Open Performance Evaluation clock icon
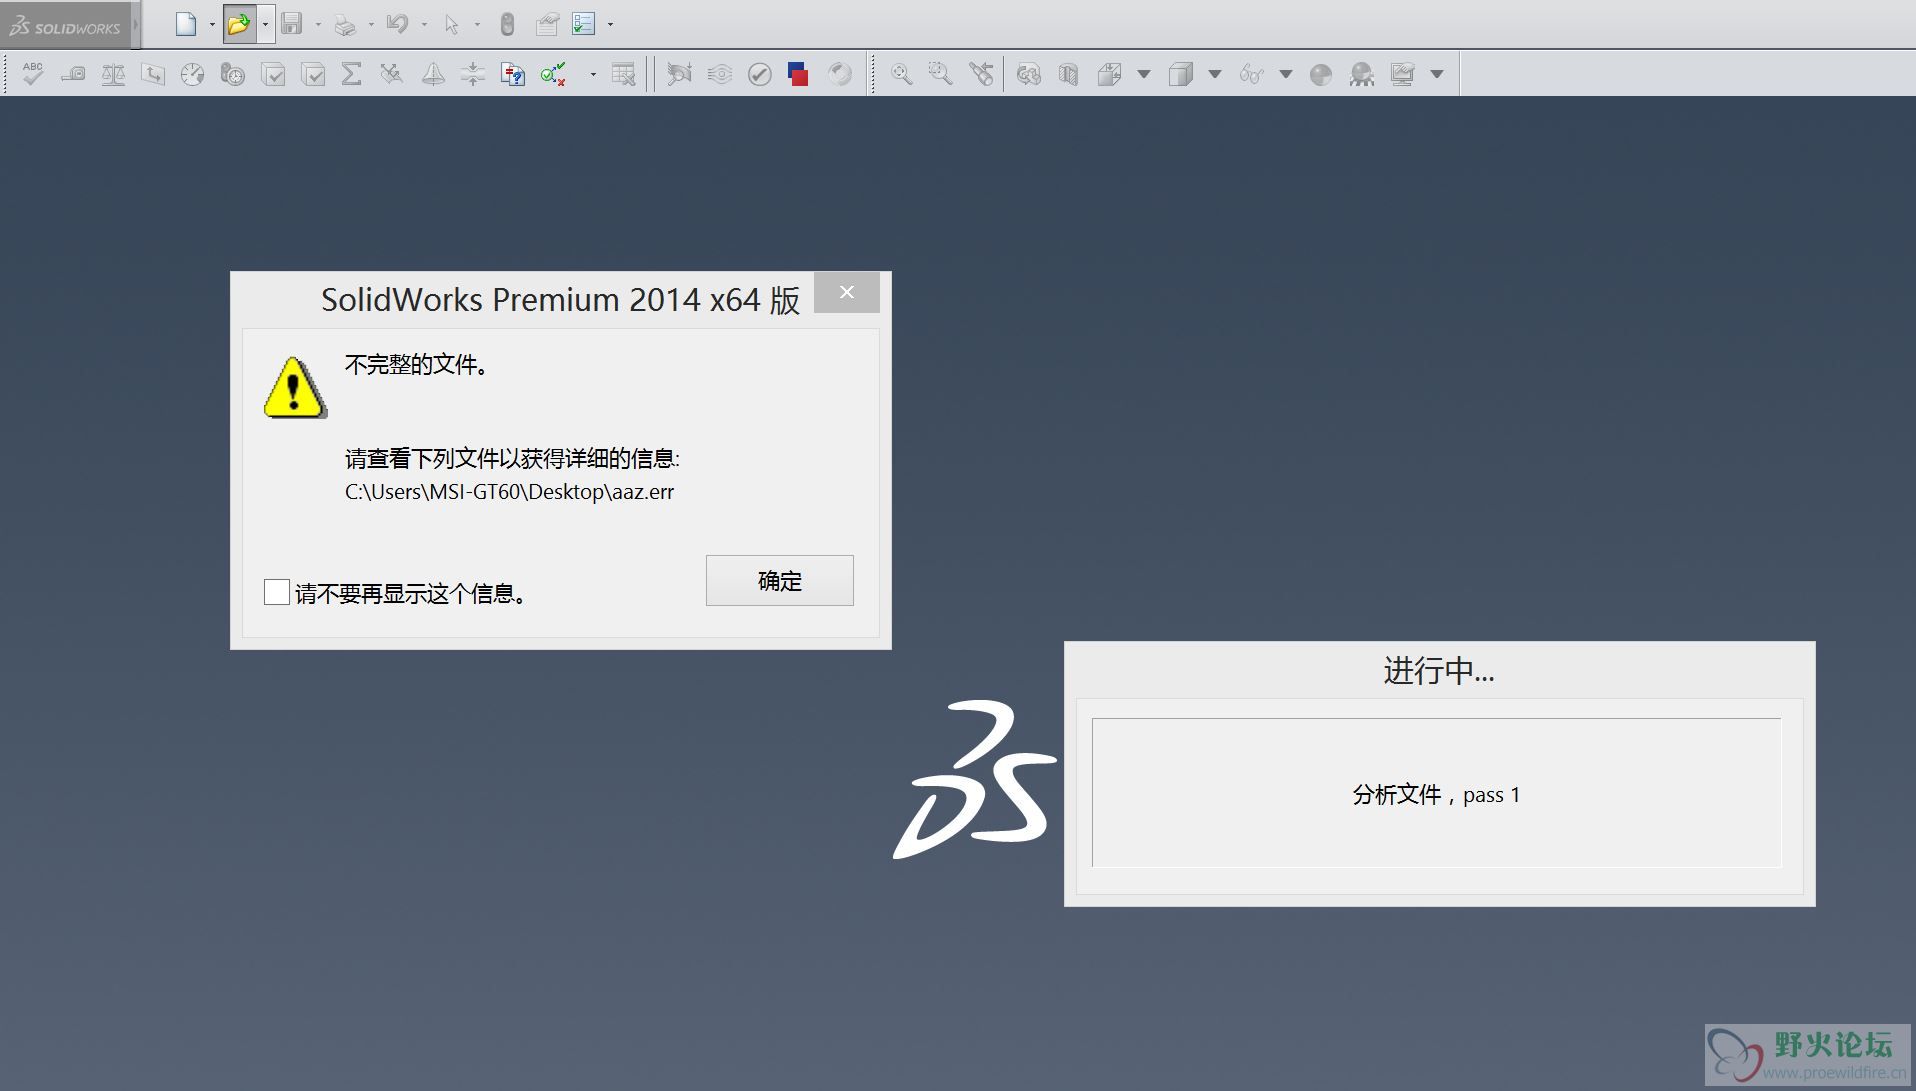This screenshot has height=1091, width=1916. pyautogui.click(x=233, y=74)
